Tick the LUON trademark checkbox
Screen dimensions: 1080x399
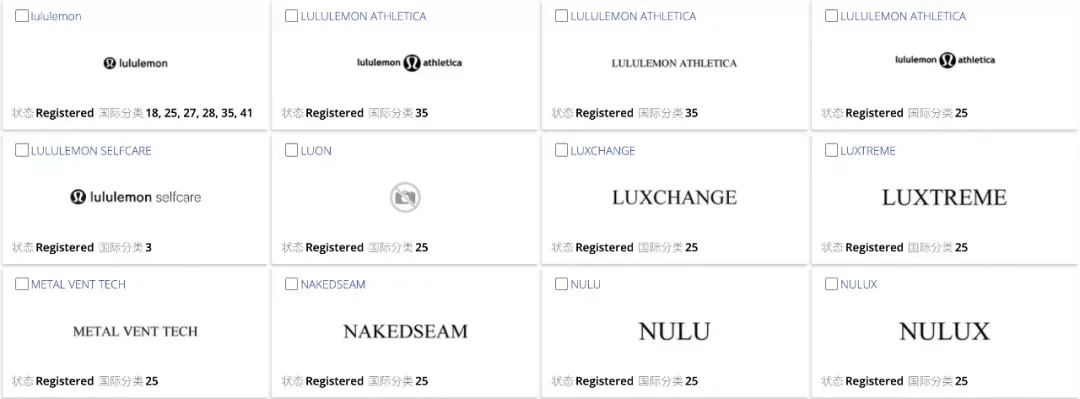(x=292, y=150)
